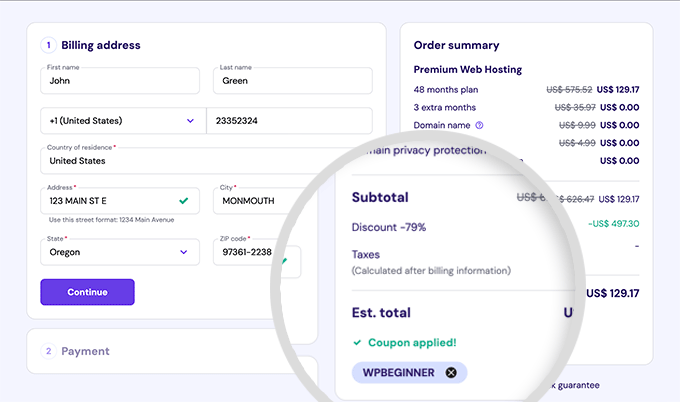Click the -US$ 497.30 discount amount
This screenshot has height=402, width=680.
(x=613, y=224)
